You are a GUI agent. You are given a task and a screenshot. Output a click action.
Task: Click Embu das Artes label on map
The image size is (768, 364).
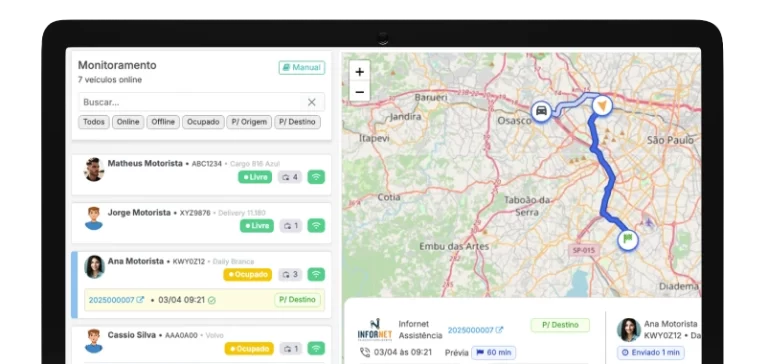point(454,246)
